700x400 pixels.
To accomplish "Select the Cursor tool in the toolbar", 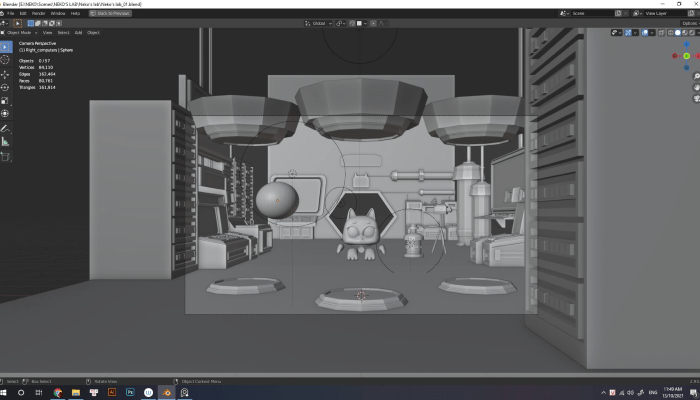I will pos(5,59).
